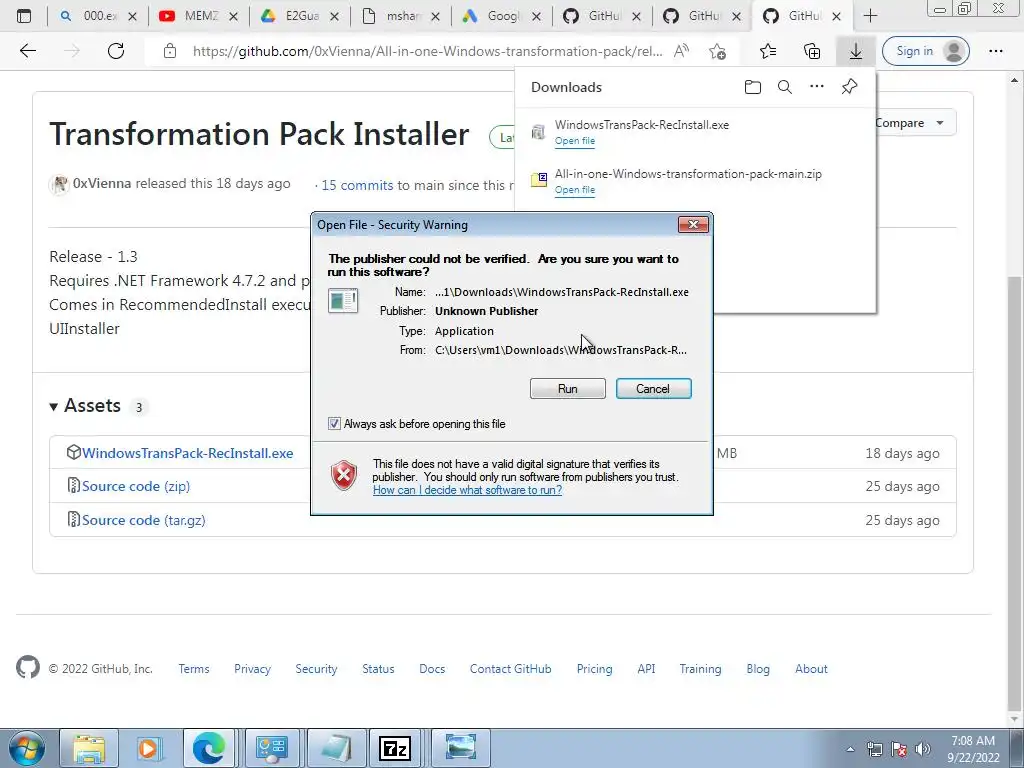Click Microsoft Edge taskbar icon
This screenshot has width=1024, height=768.
208,748
